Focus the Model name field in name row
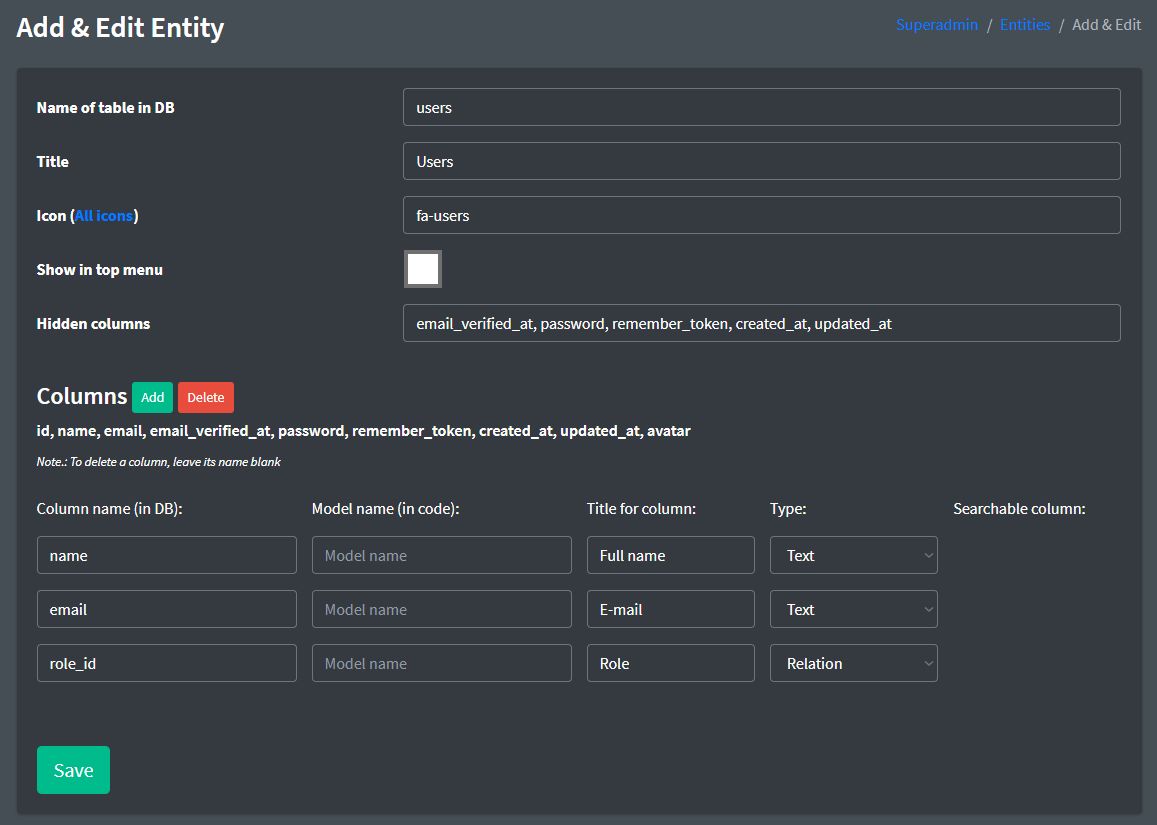Image resolution: width=1157 pixels, height=825 pixels. click(x=441, y=555)
